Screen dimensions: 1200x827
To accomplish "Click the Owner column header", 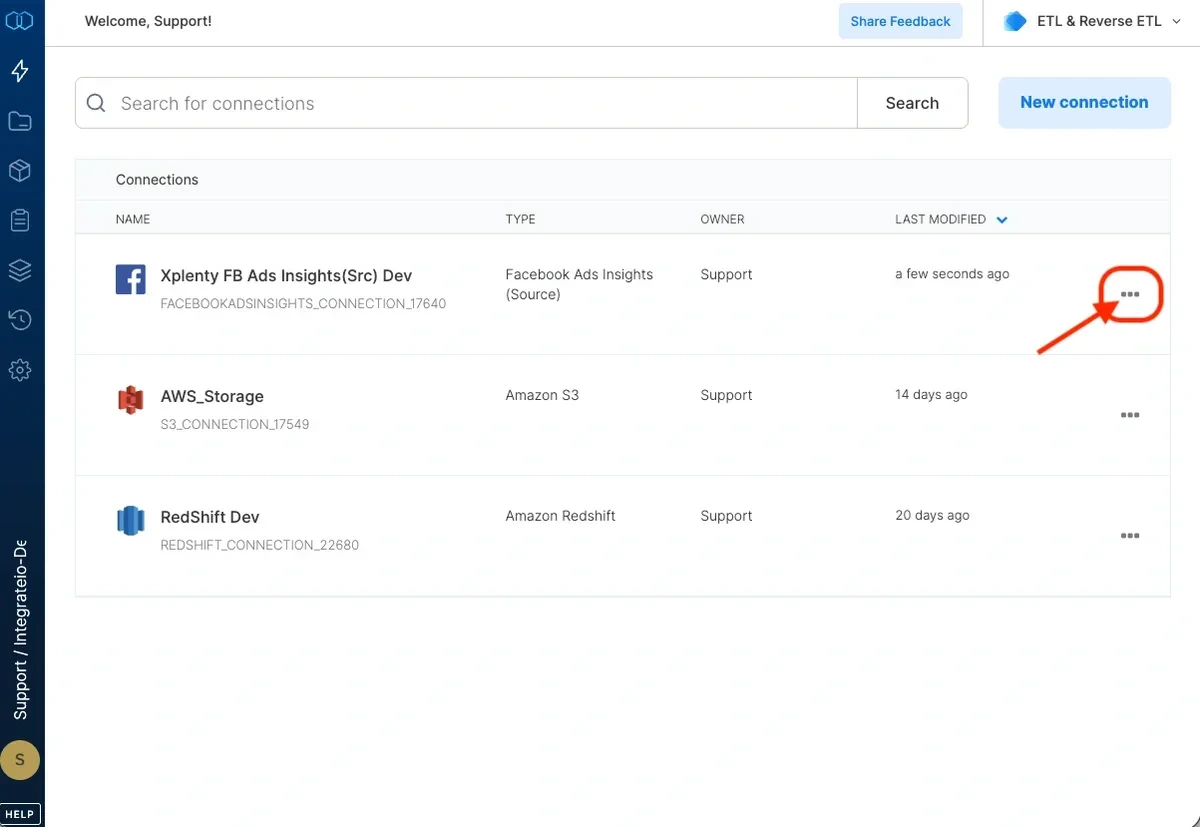I will pyautogui.click(x=722, y=219).
